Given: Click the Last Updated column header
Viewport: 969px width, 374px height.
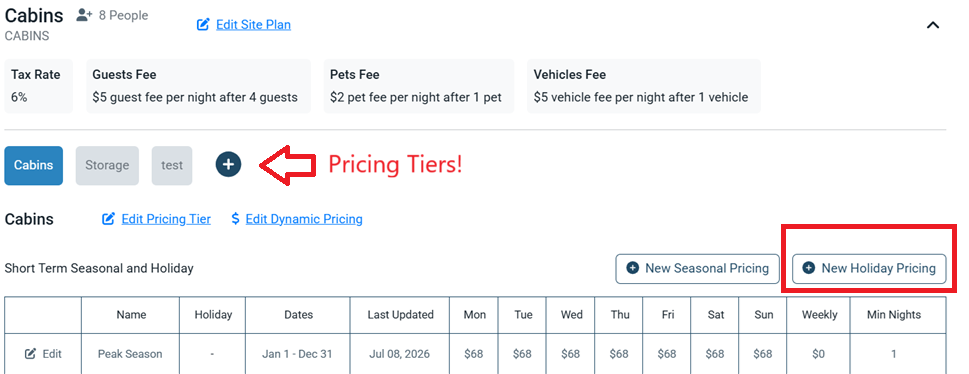Looking at the screenshot, I should pyautogui.click(x=400, y=315).
